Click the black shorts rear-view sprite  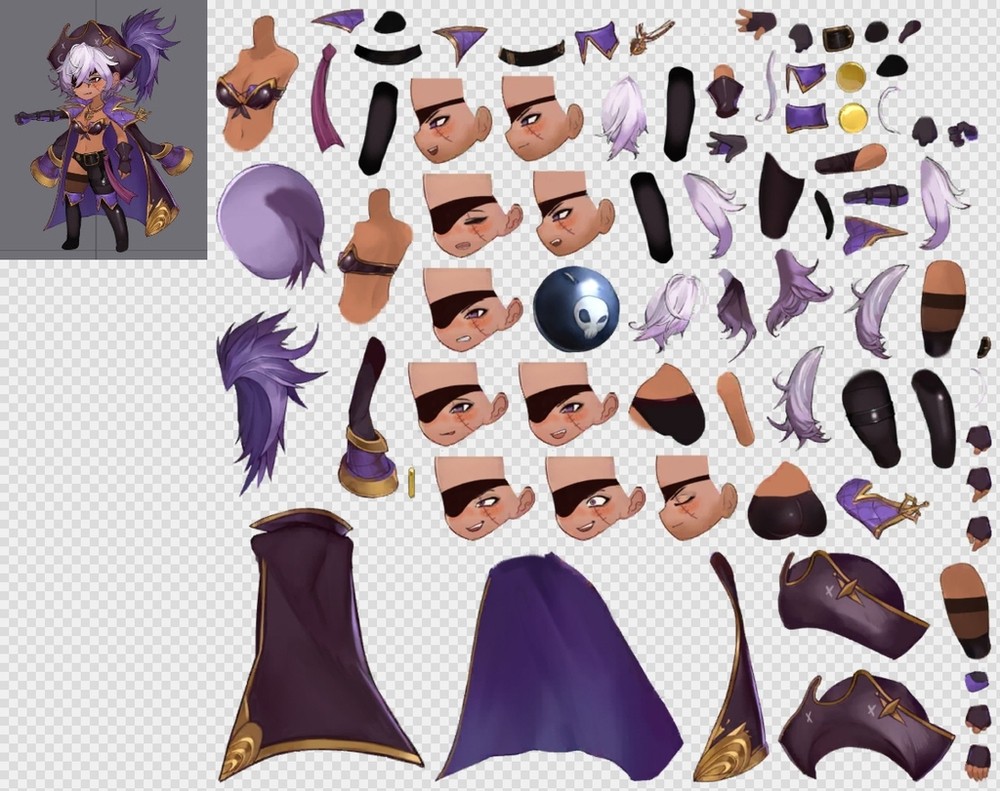coord(788,505)
